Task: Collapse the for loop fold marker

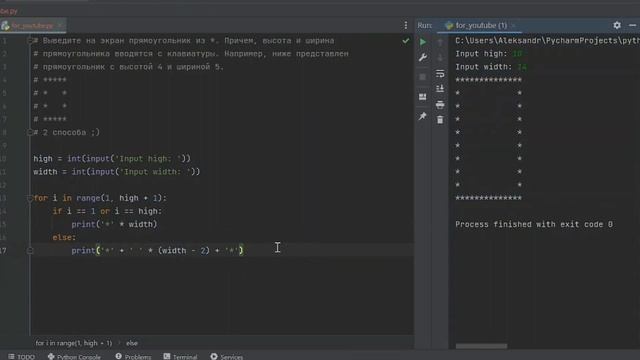Action: coord(30,198)
